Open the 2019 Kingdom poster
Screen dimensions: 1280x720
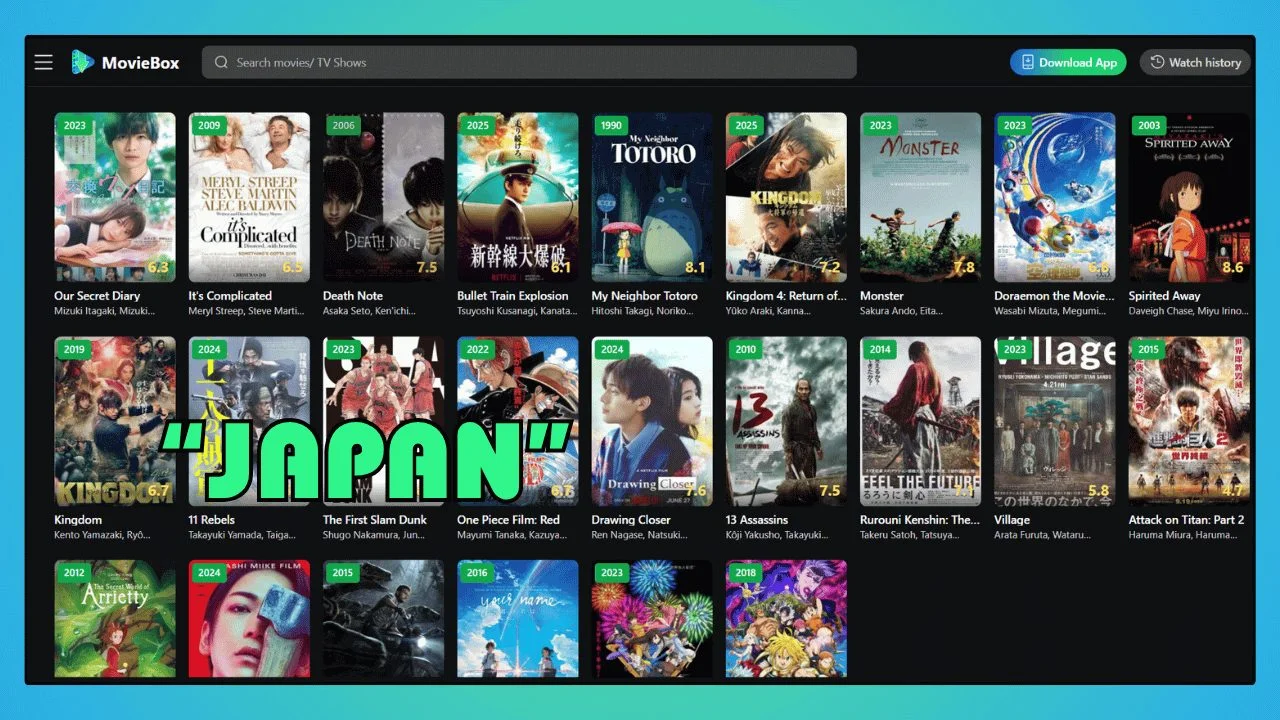point(115,421)
